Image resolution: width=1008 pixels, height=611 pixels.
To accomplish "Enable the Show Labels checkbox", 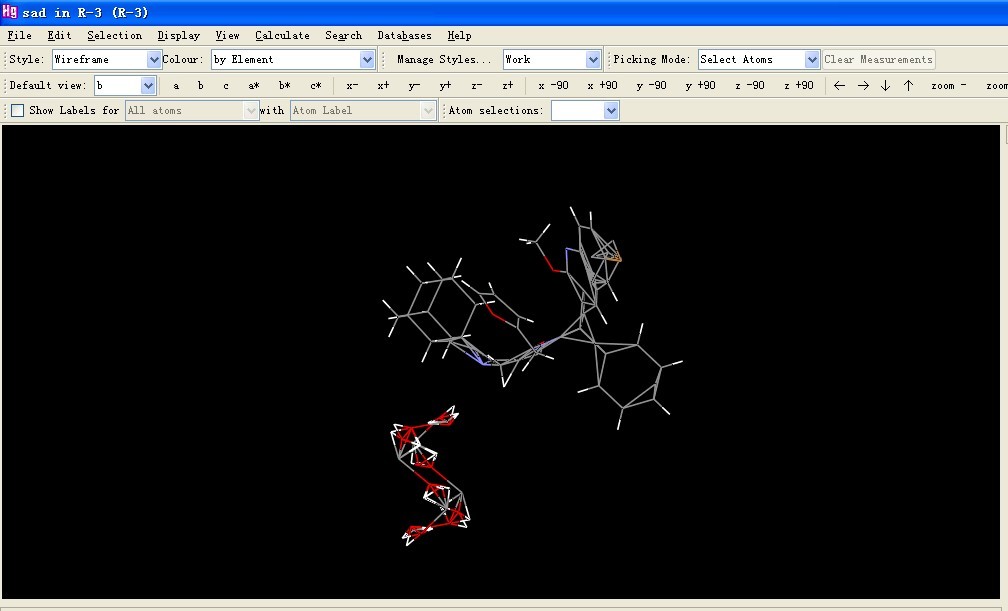I will pyautogui.click(x=17, y=111).
